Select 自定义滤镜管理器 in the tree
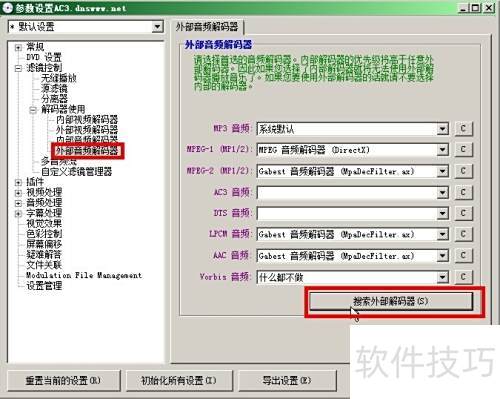 point(76,172)
